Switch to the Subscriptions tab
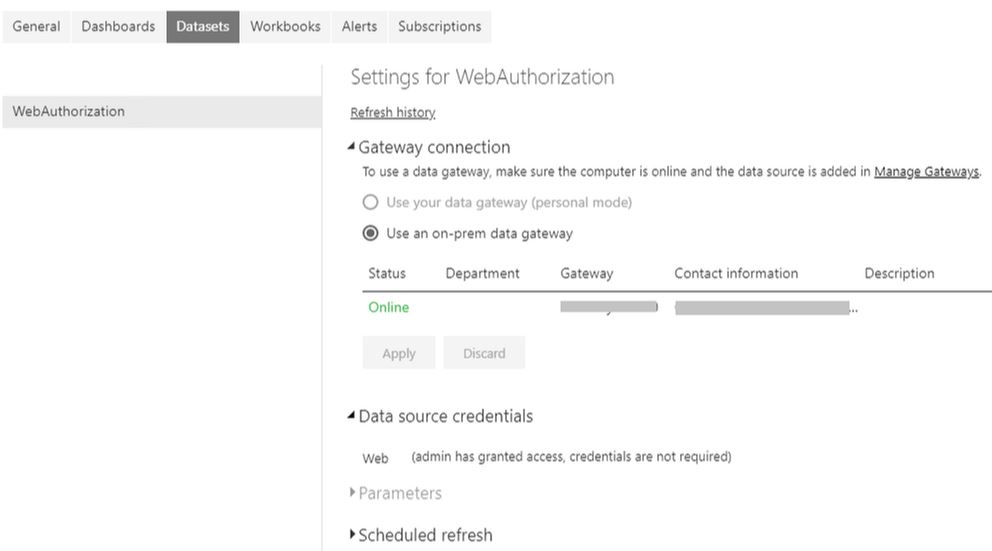This screenshot has width=992, height=551. point(440,27)
